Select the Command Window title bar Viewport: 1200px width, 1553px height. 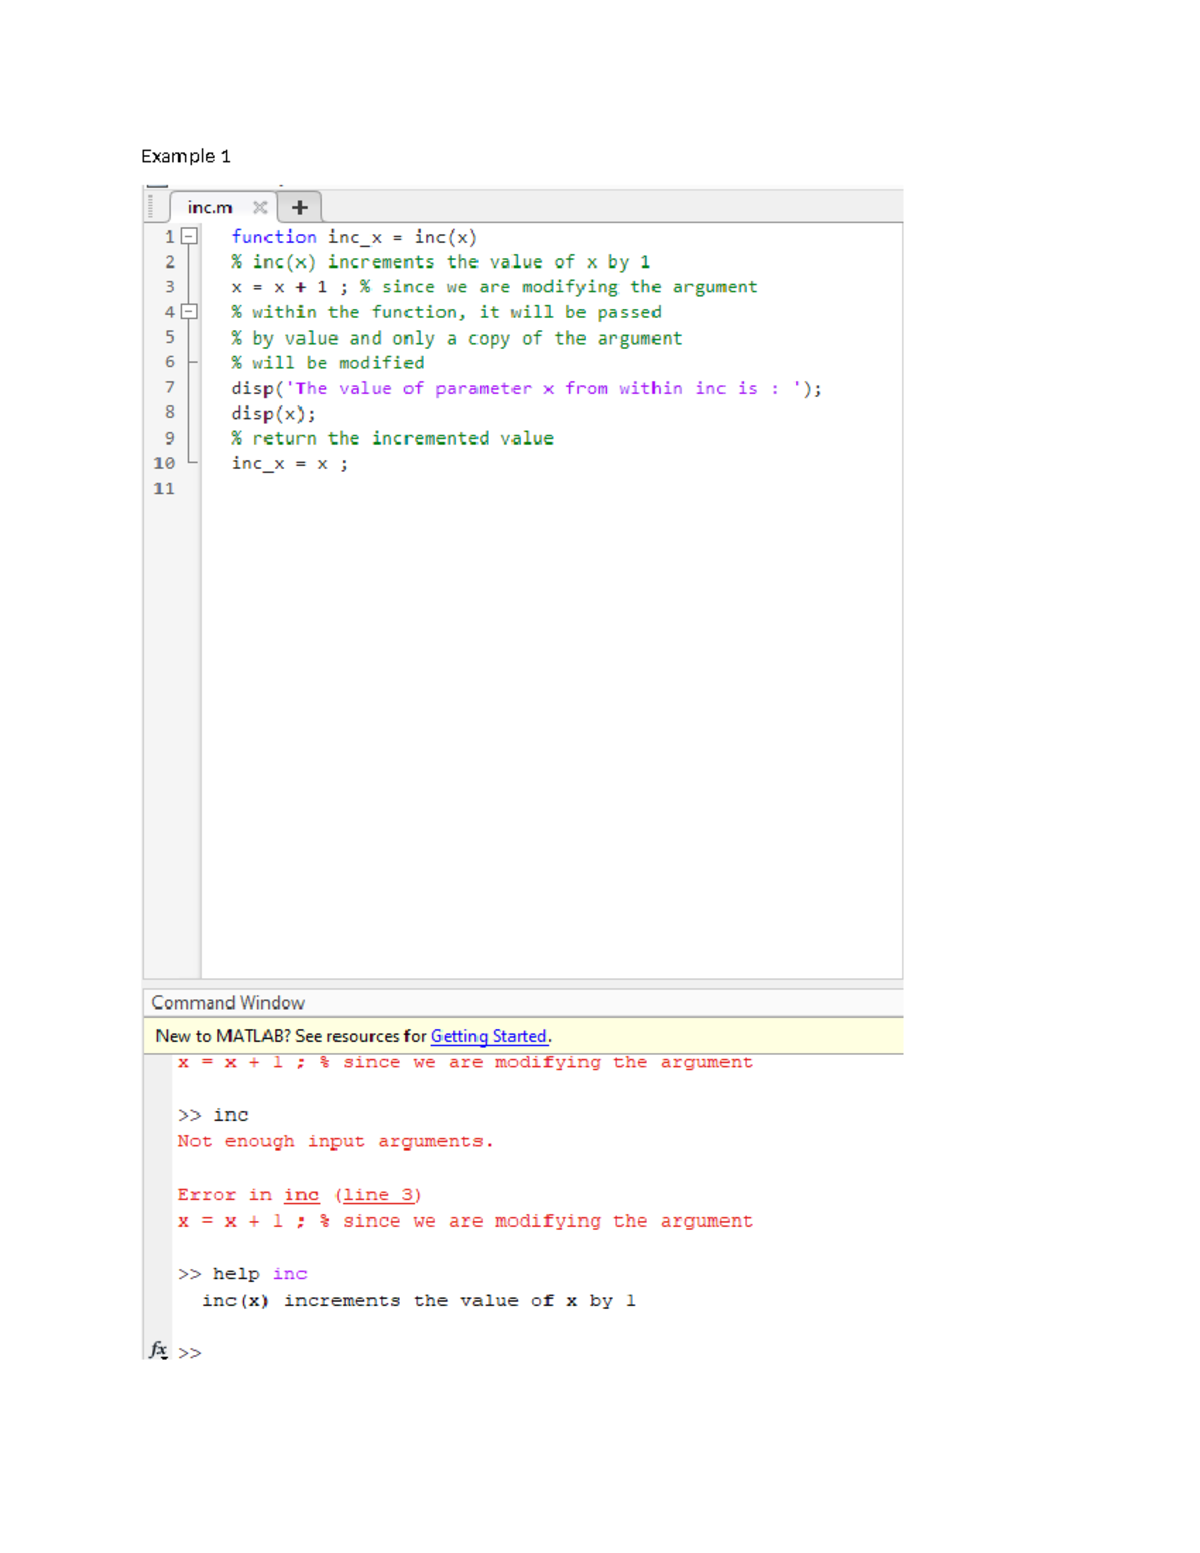[523, 1003]
